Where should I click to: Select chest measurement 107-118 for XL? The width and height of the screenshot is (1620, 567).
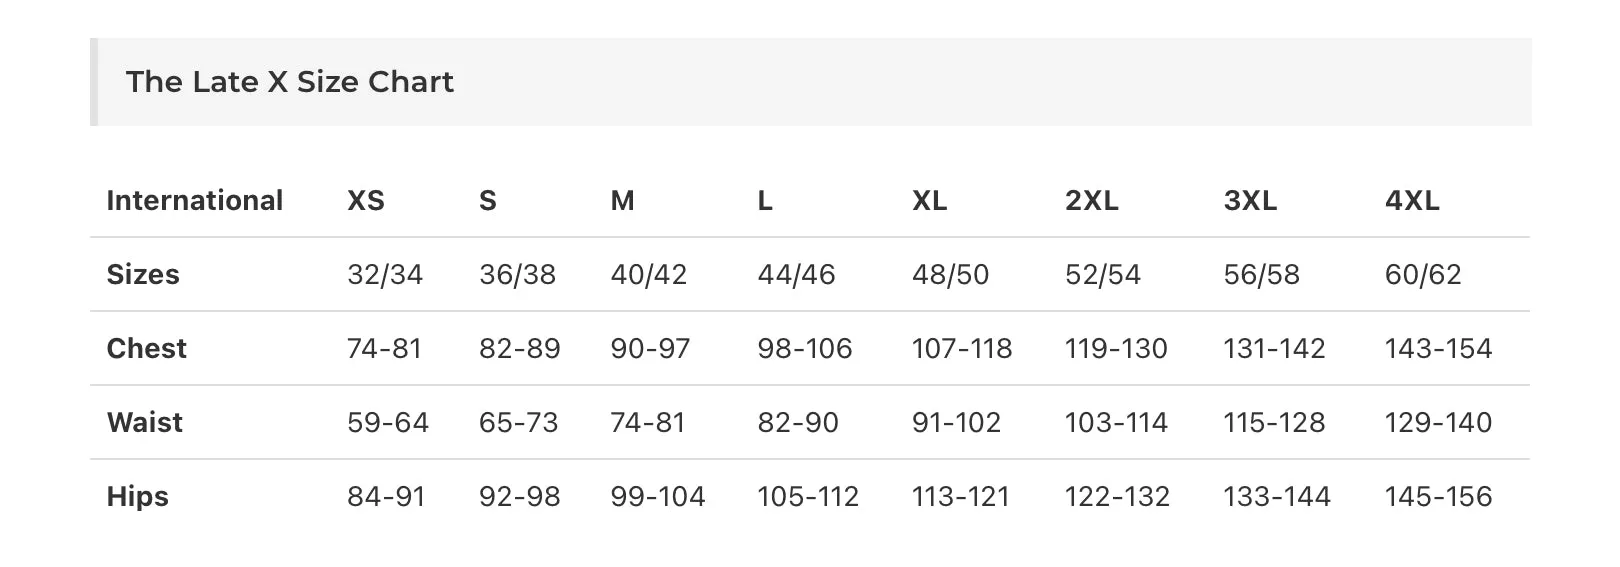962,349
